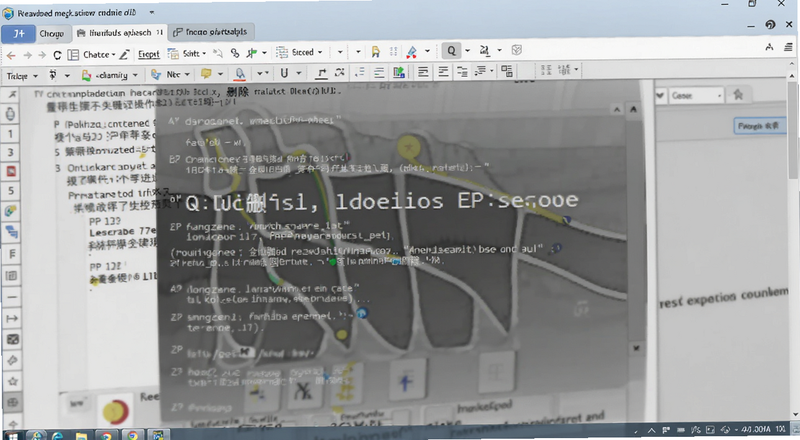Click the pen icon with the red marker
800x440 pixels.
(x=412, y=51)
